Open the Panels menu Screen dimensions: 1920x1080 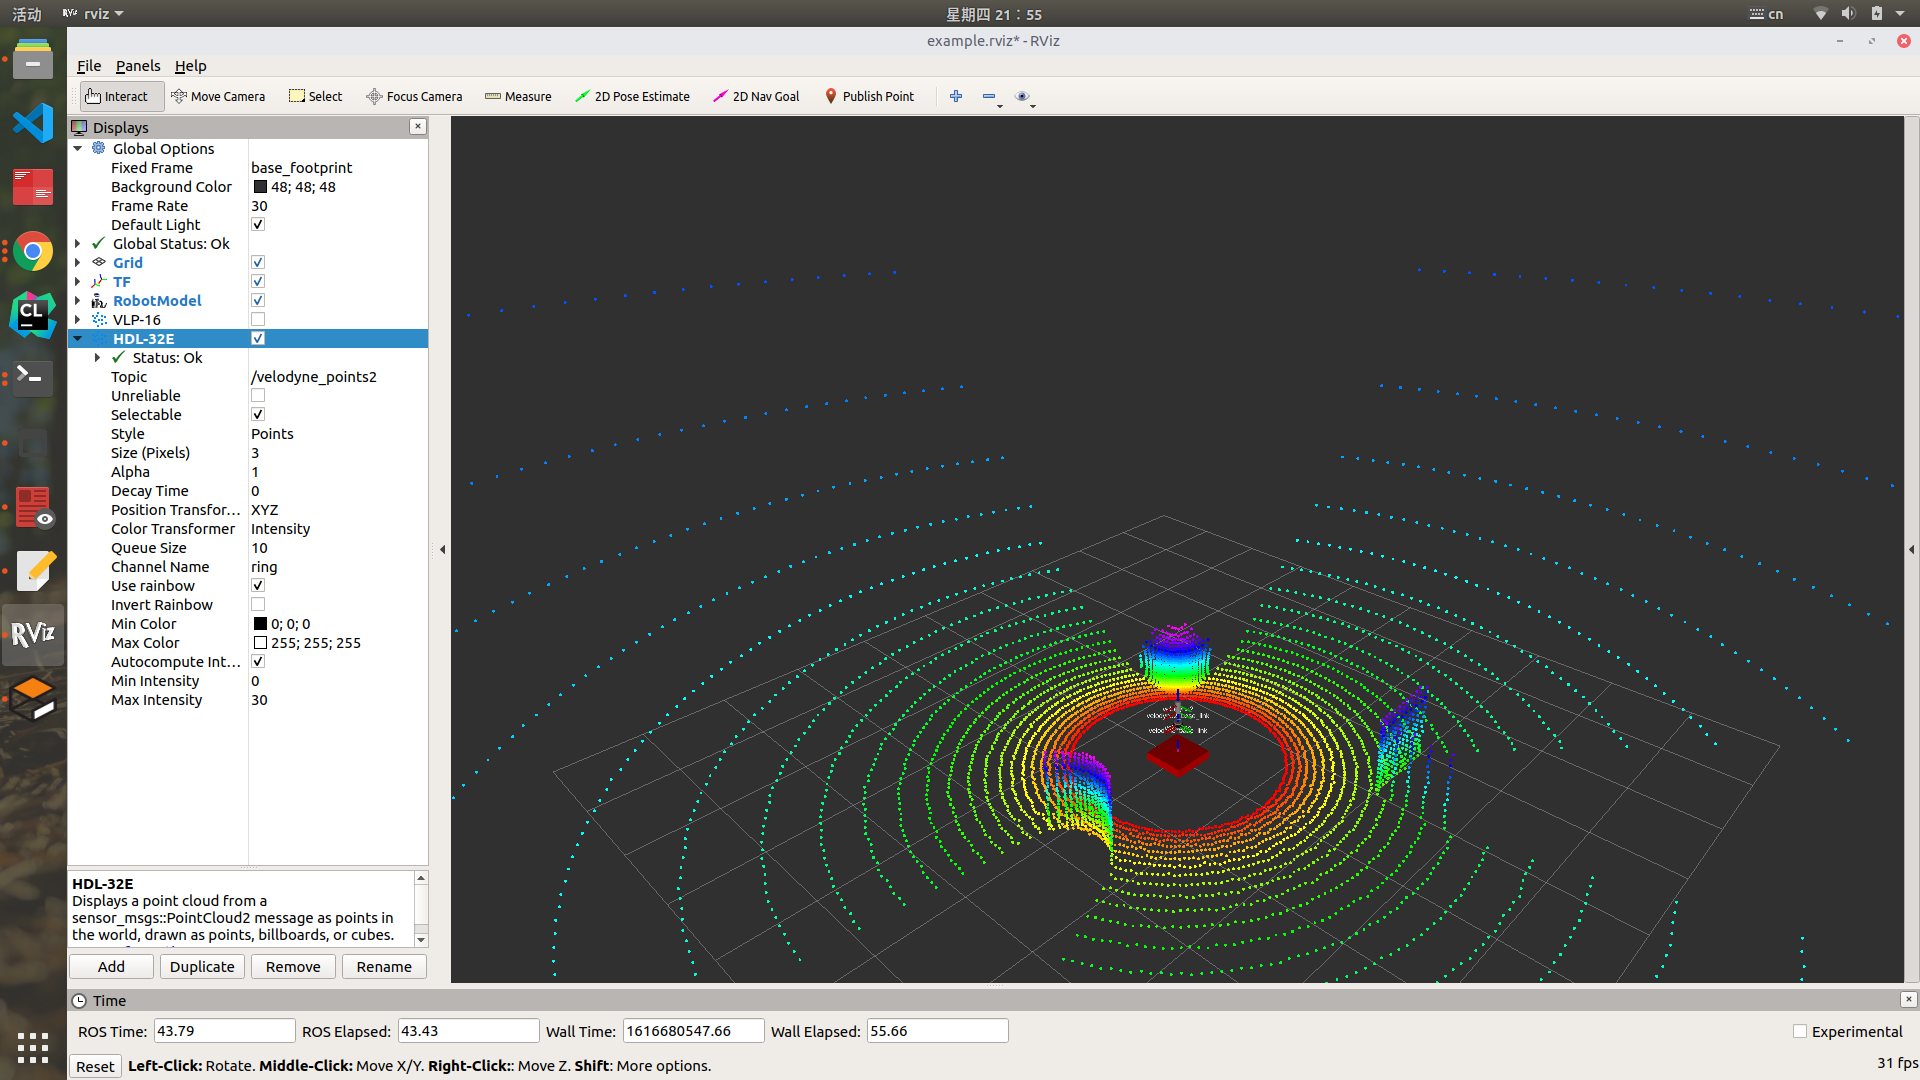[137, 66]
